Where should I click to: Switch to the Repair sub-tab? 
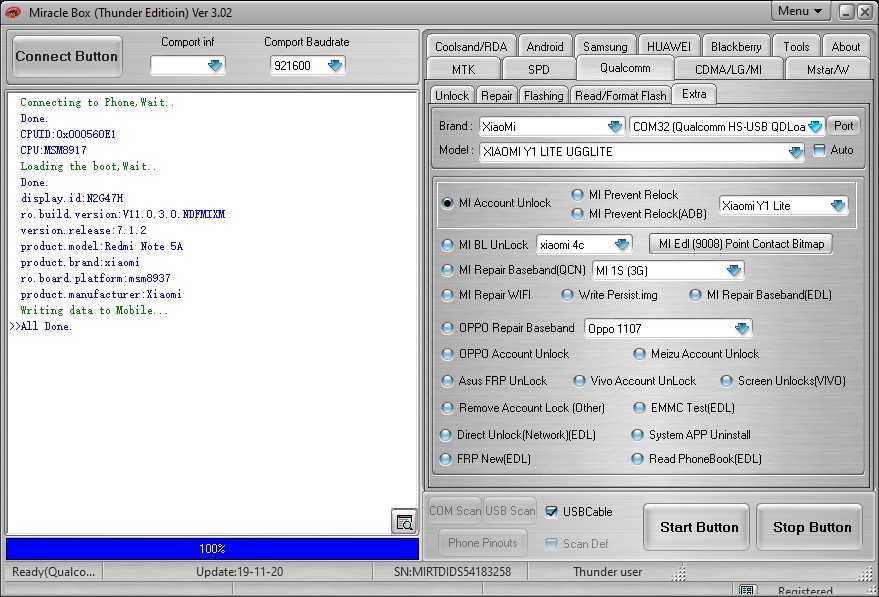tap(497, 96)
